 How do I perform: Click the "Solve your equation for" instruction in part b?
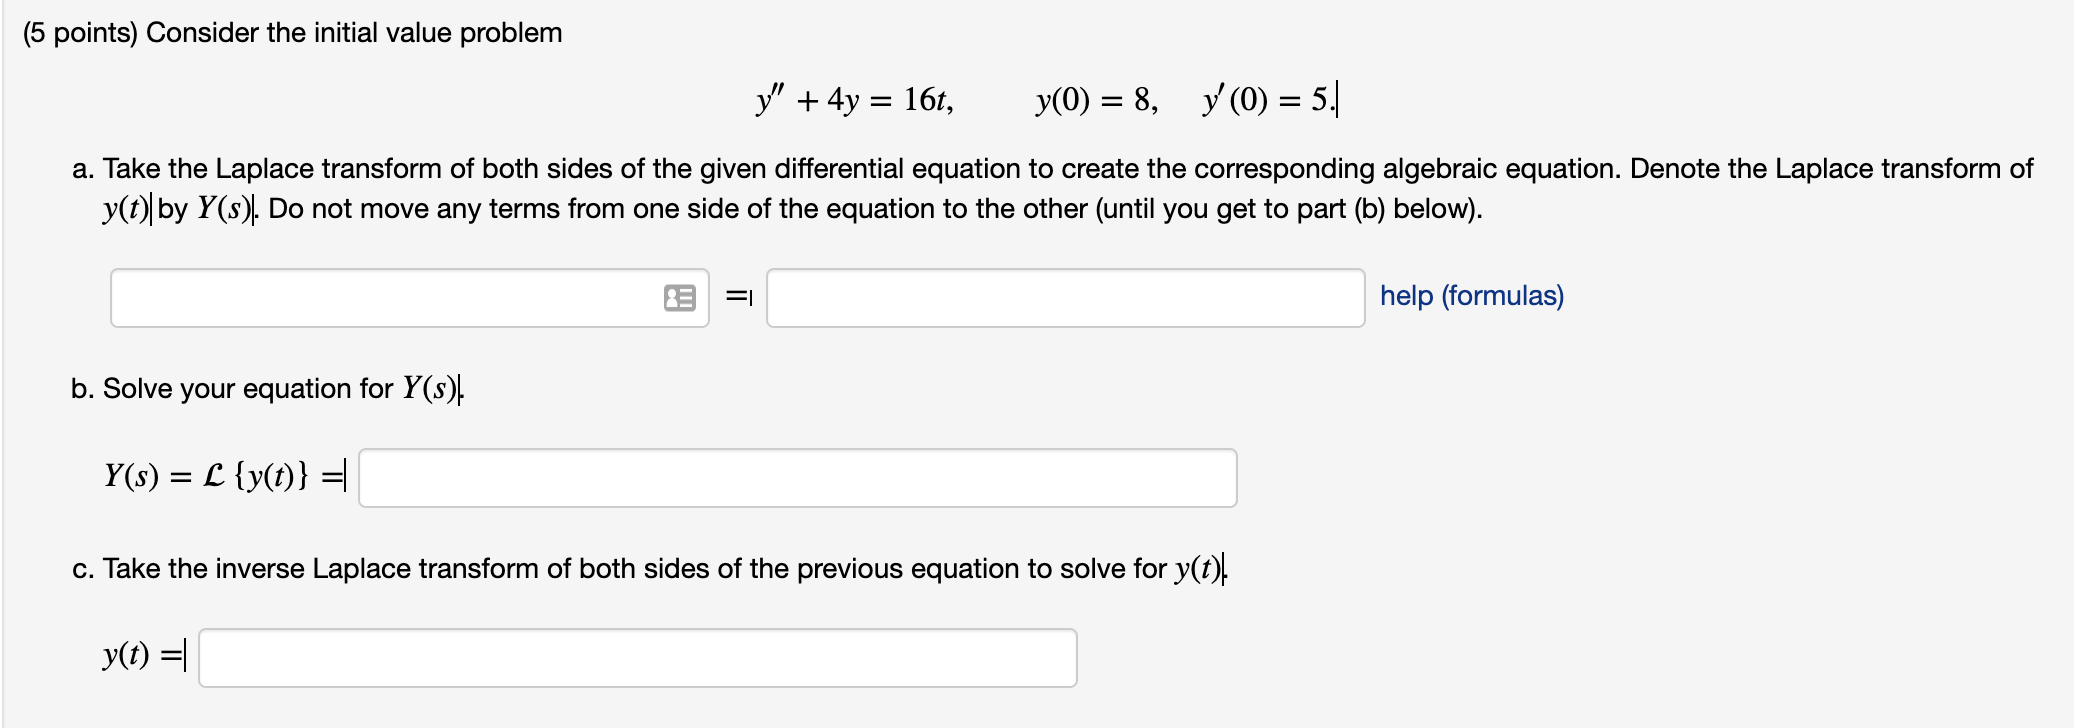click(x=248, y=388)
